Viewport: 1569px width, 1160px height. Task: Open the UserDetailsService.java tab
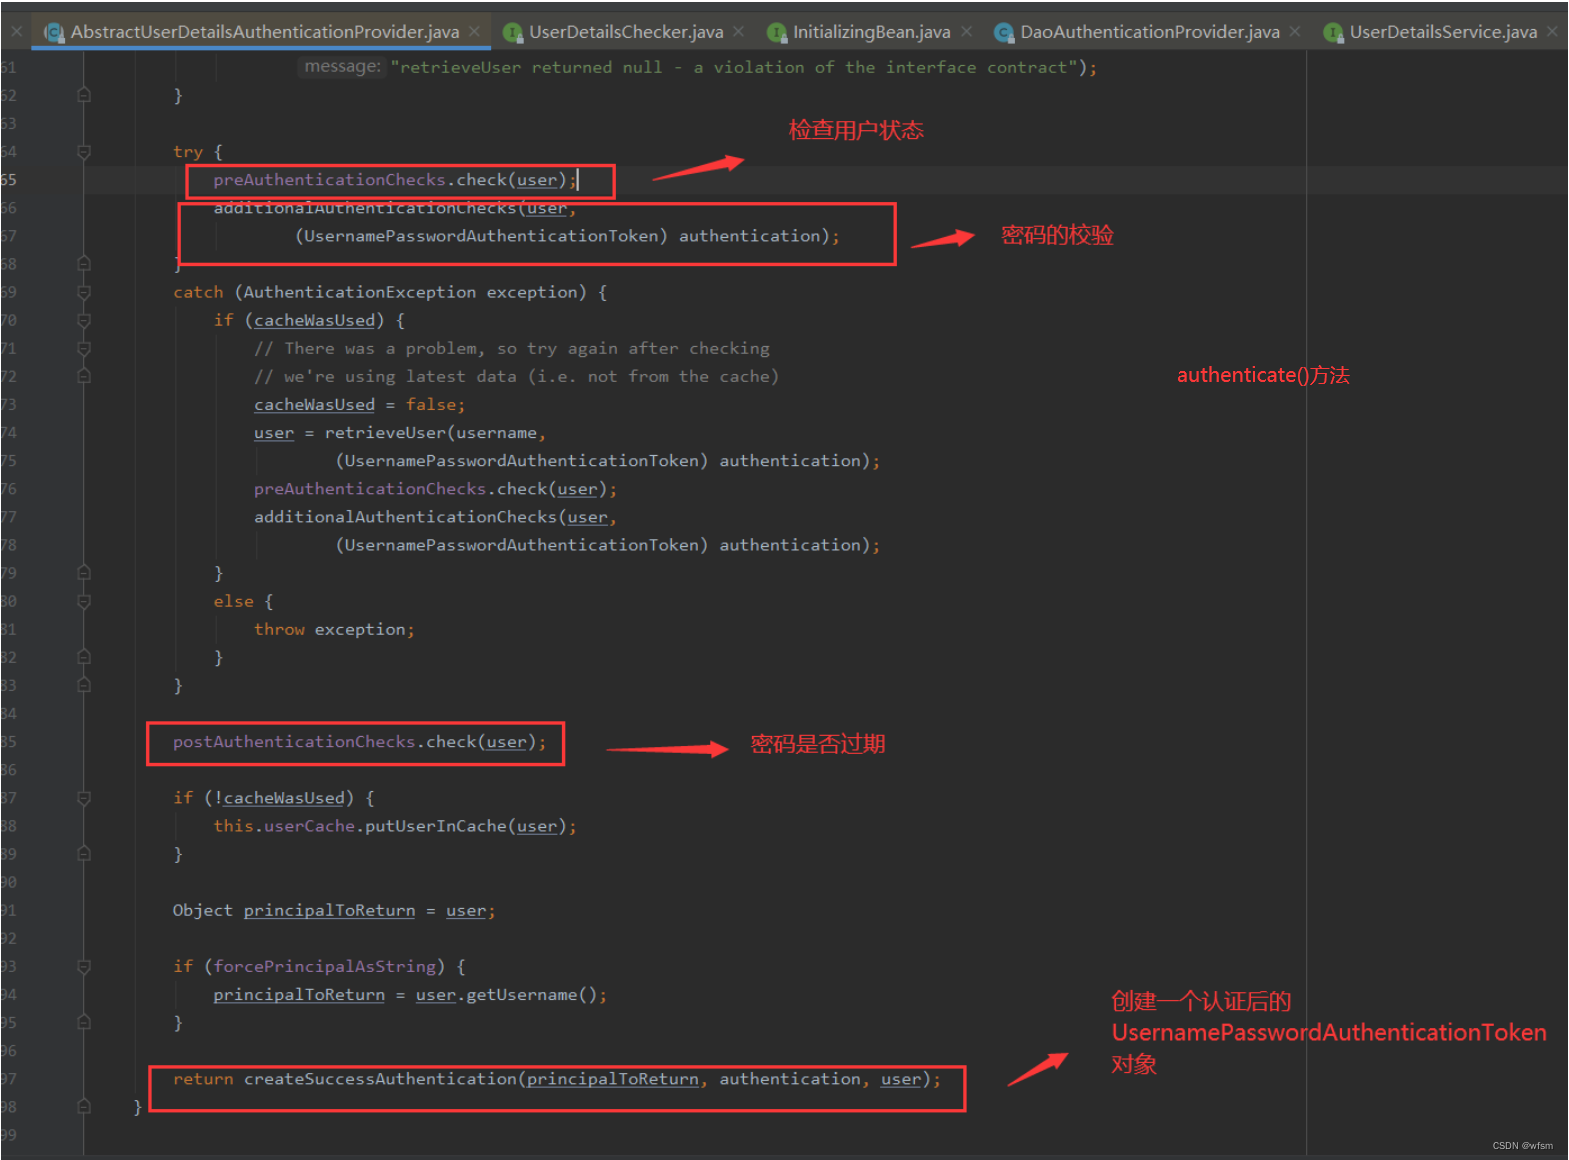coord(1443,32)
